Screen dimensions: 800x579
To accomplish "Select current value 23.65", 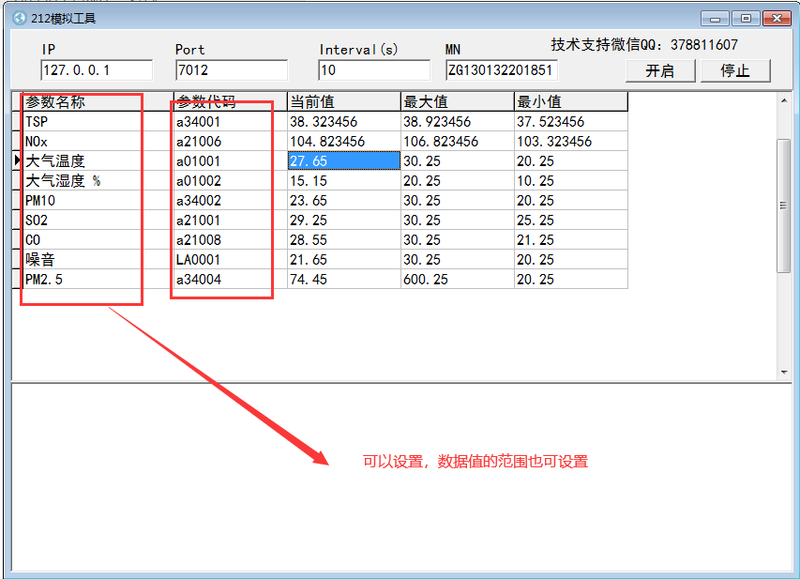I will [x=344, y=200].
